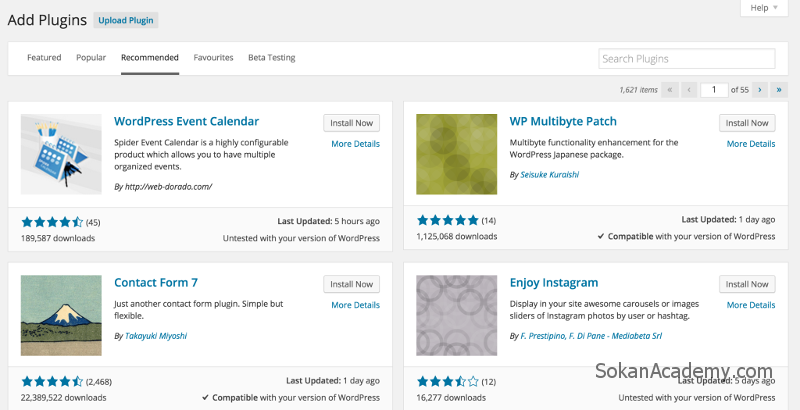
Task: Click star rating of WordPress Event Calendar
Action: pyautogui.click(x=52, y=222)
